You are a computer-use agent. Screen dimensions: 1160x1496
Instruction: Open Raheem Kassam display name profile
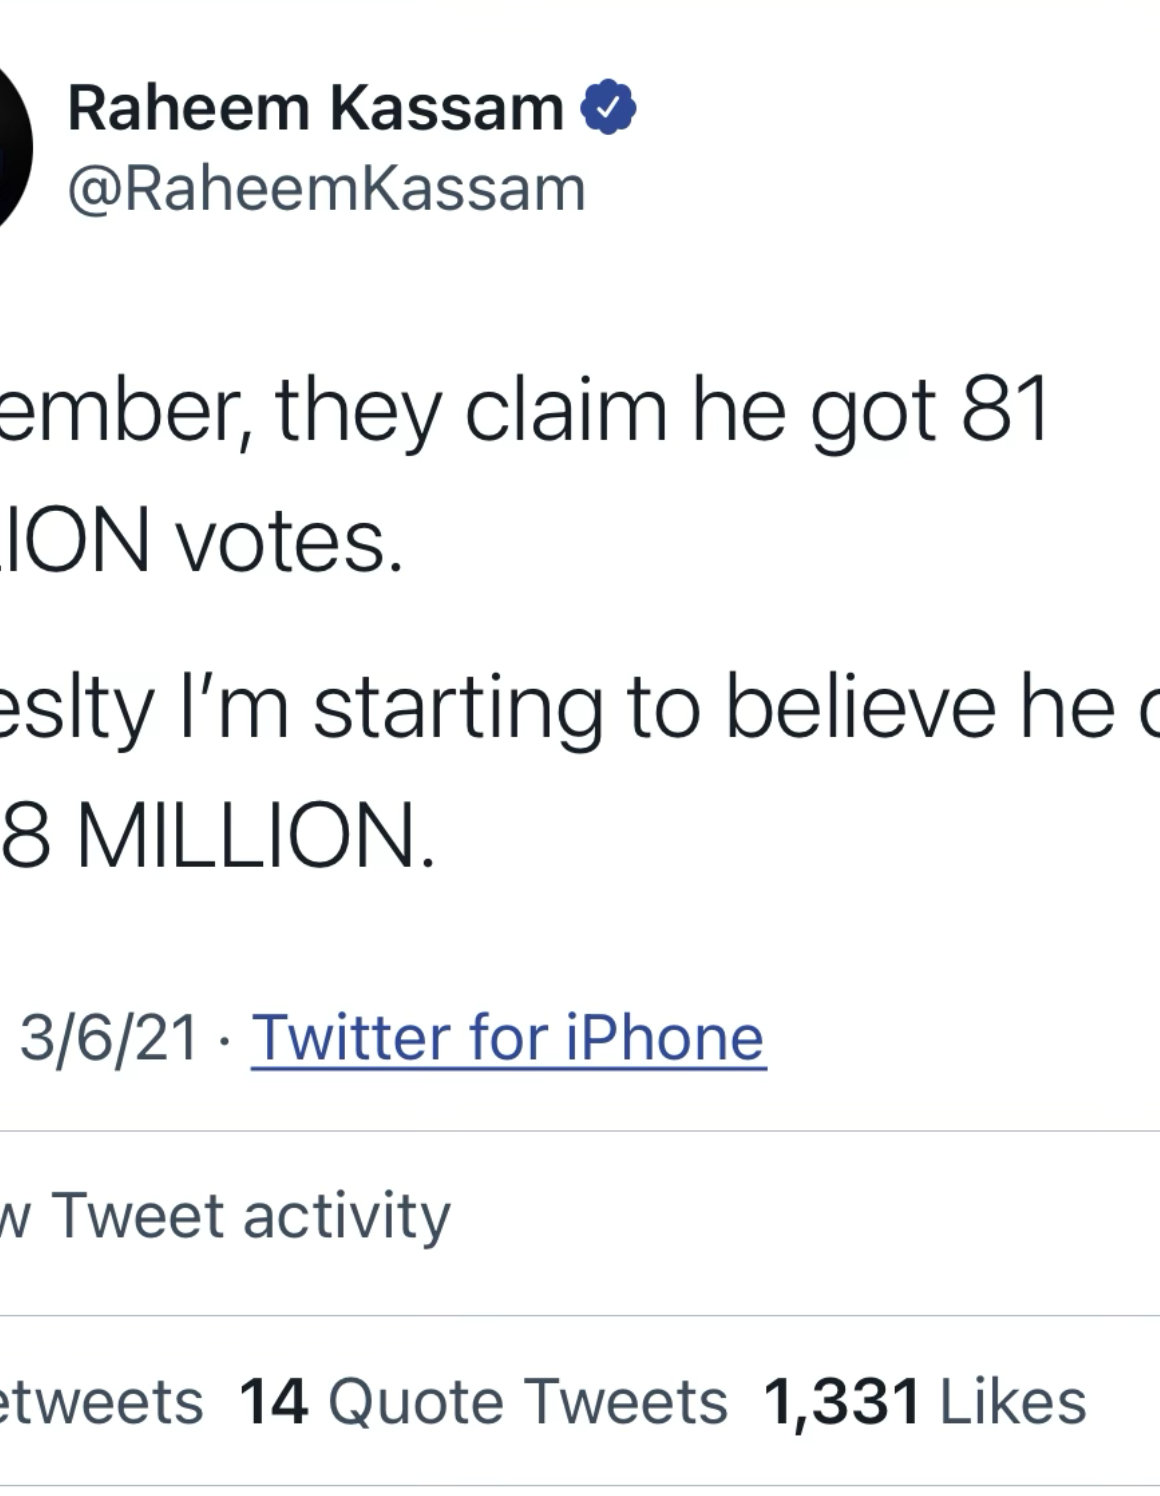[x=315, y=108]
